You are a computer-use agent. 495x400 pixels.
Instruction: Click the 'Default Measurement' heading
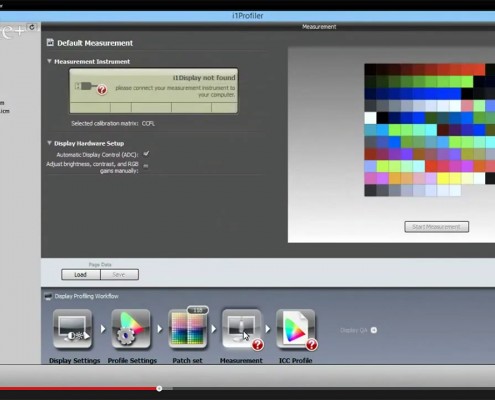(x=95, y=43)
